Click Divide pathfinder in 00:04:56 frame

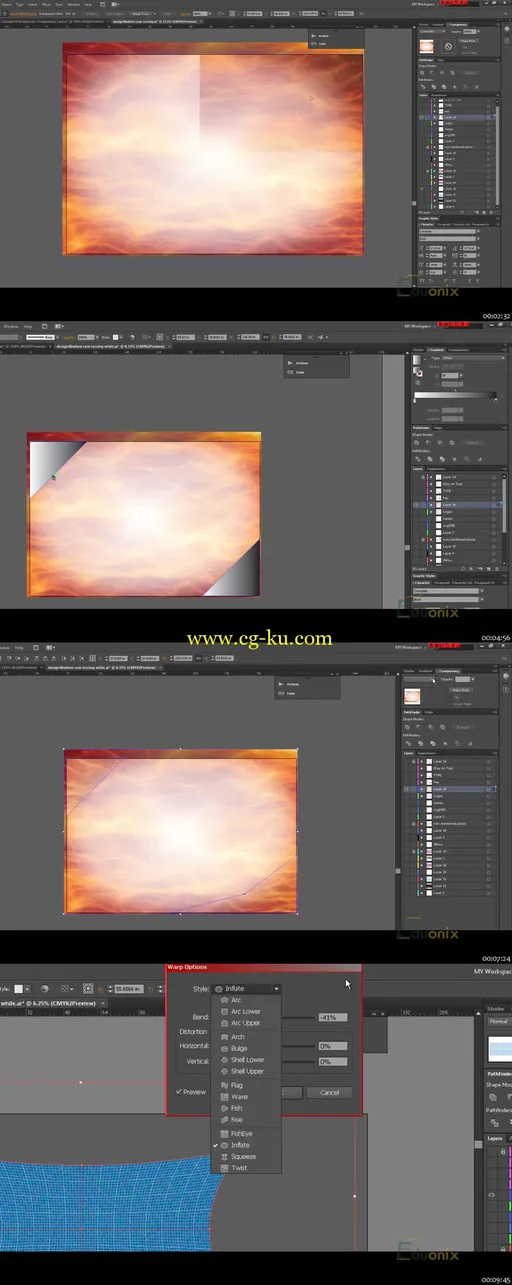click(417, 459)
